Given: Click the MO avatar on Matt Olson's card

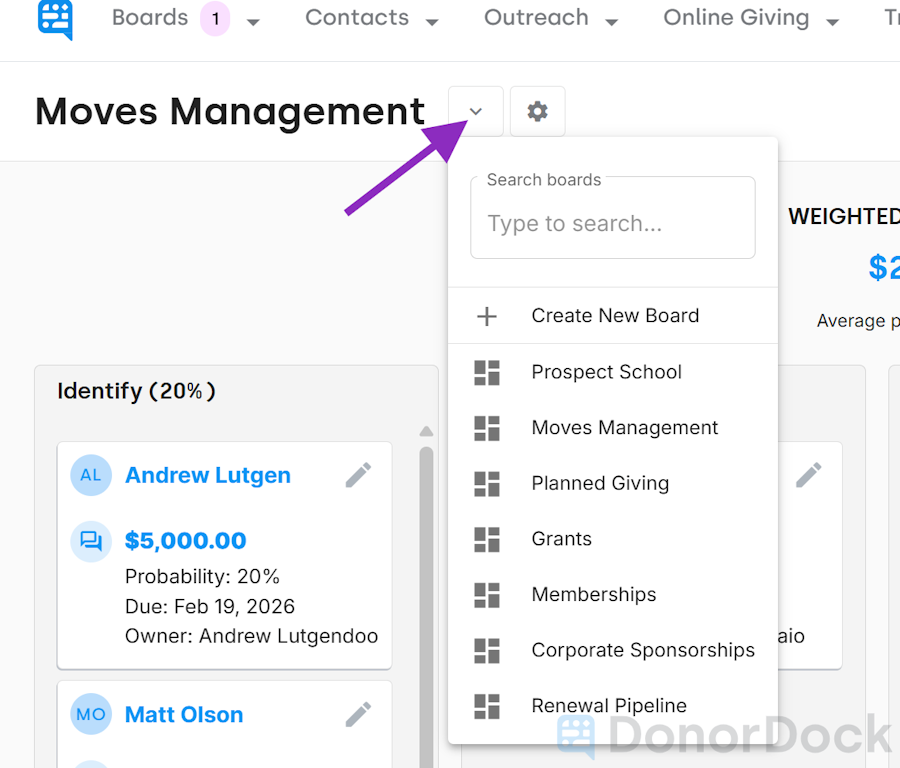Looking at the screenshot, I should [91, 714].
